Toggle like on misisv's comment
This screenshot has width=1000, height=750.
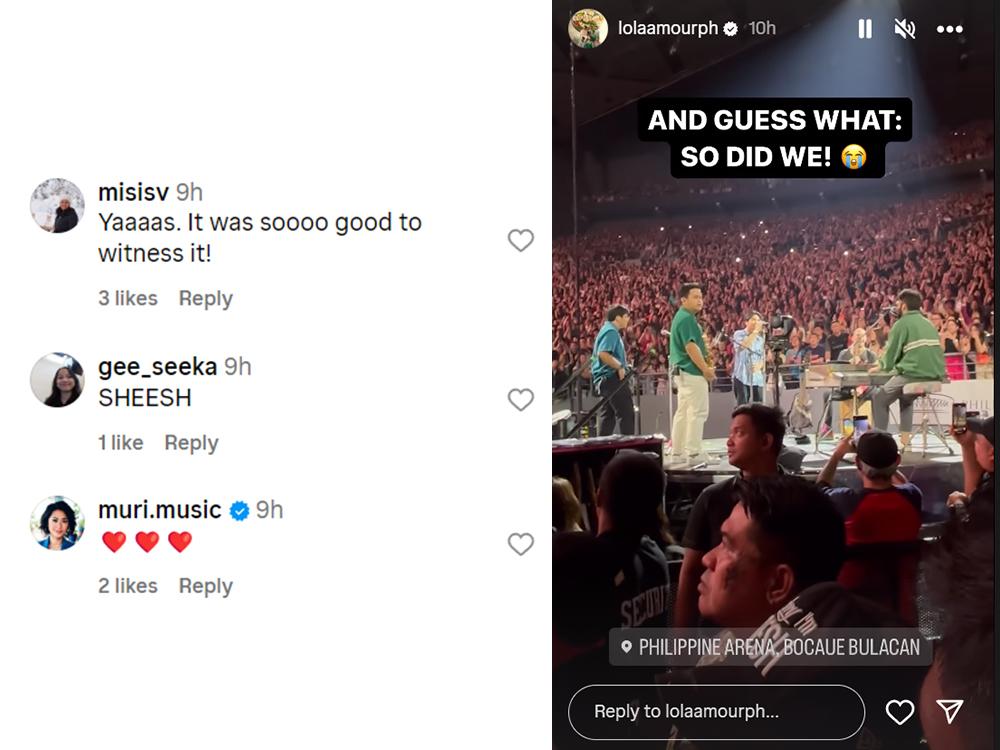pyautogui.click(x=520, y=240)
